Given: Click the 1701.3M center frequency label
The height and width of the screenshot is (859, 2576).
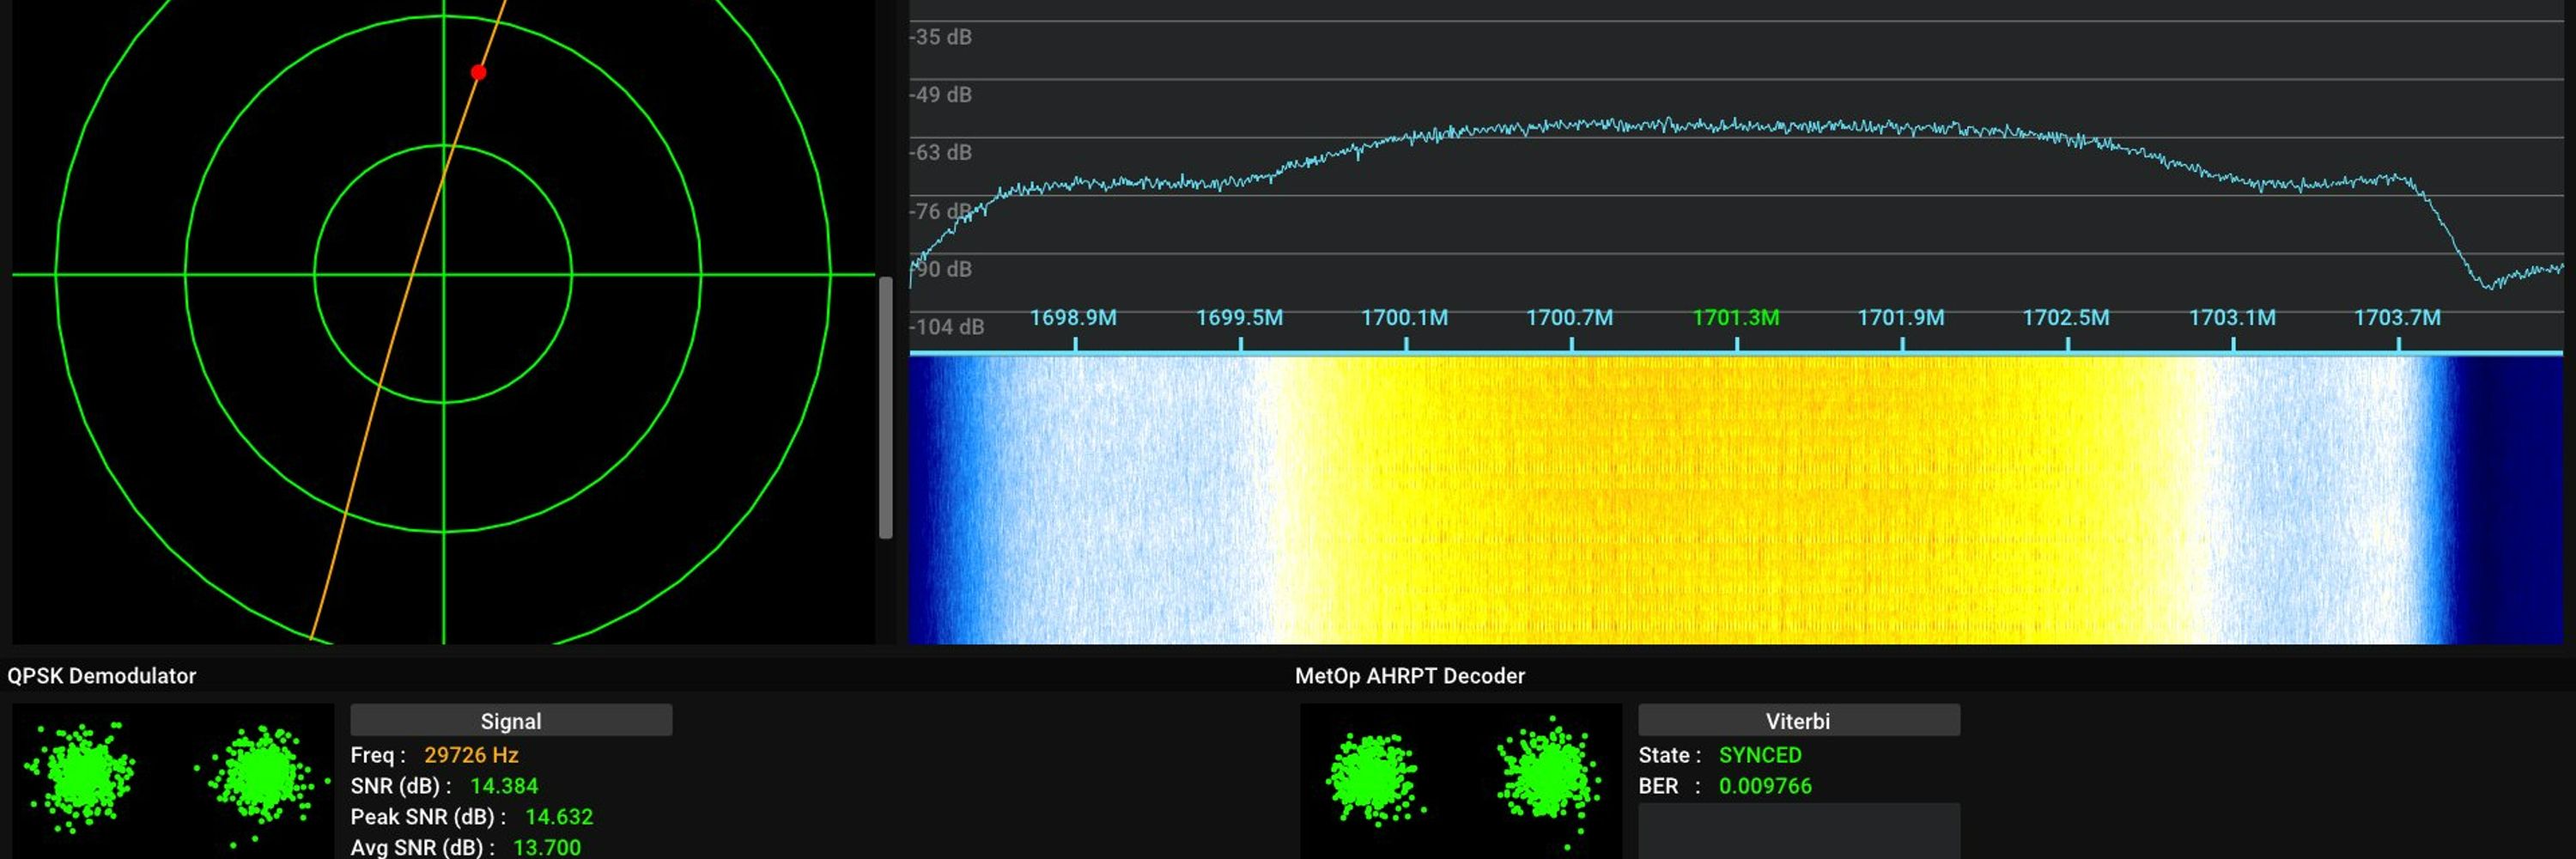Looking at the screenshot, I should (1735, 318).
